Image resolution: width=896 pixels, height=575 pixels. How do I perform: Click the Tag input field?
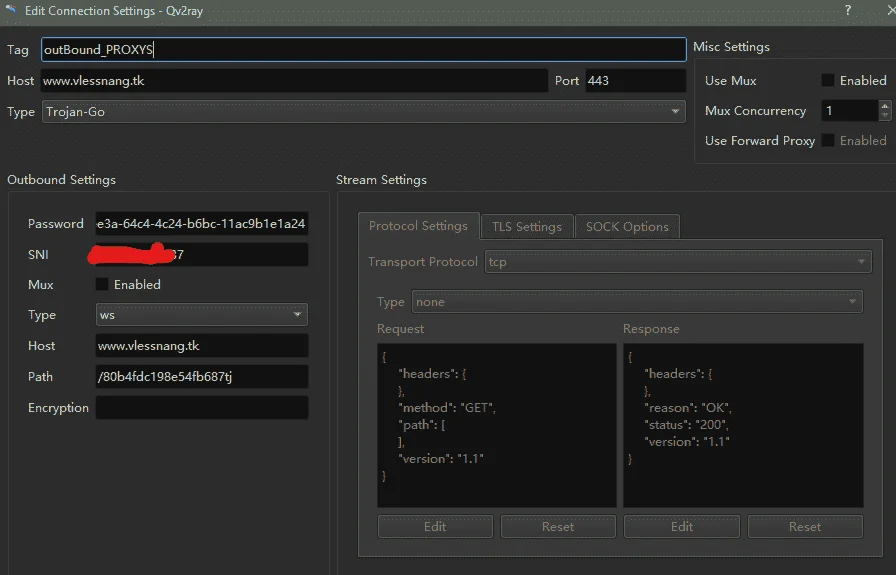(363, 50)
